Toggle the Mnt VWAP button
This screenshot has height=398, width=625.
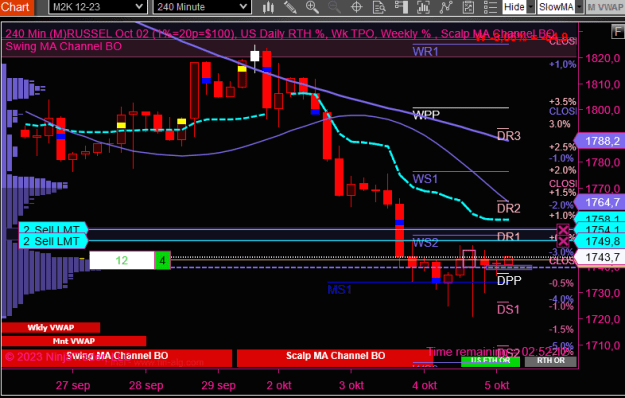[x=74, y=341]
